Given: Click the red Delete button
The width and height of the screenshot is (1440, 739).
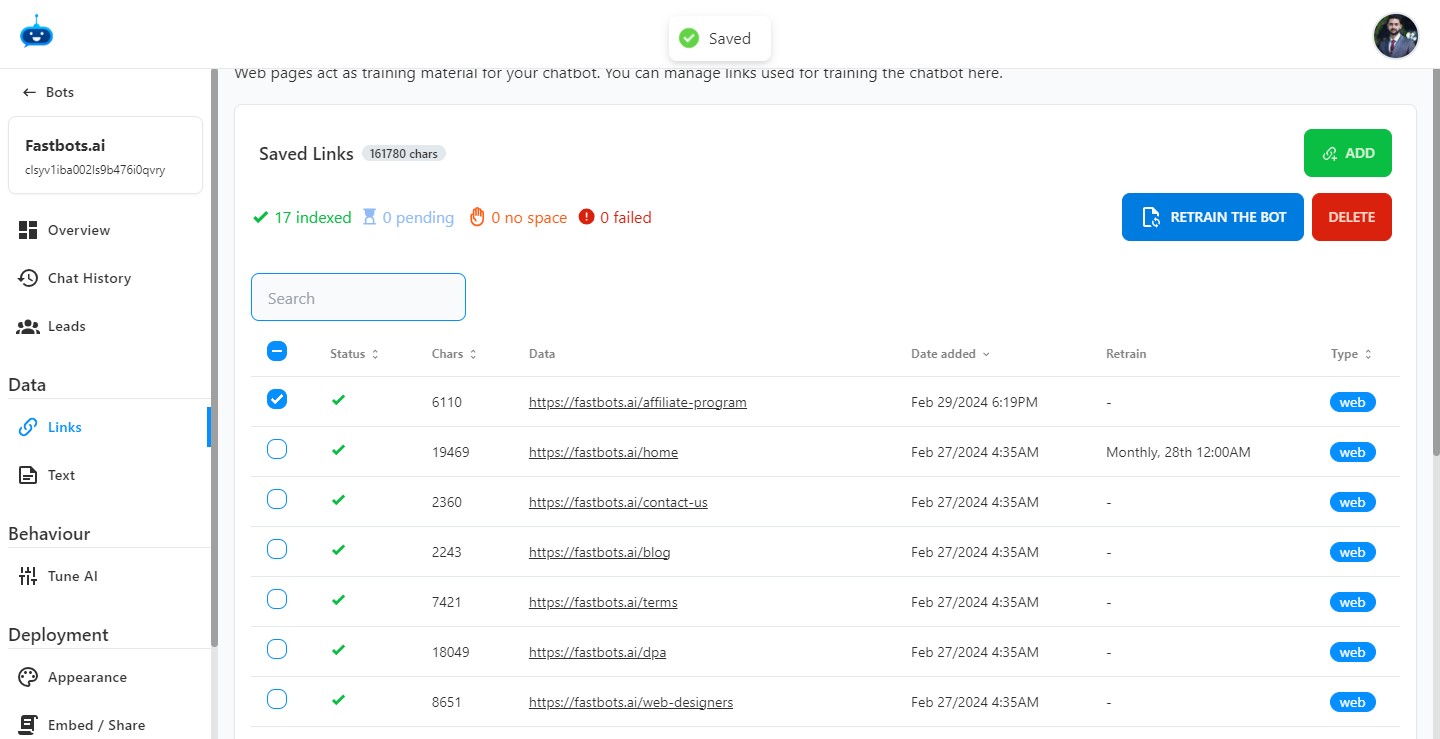Looking at the screenshot, I should pyautogui.click(x=1351, y=217).
